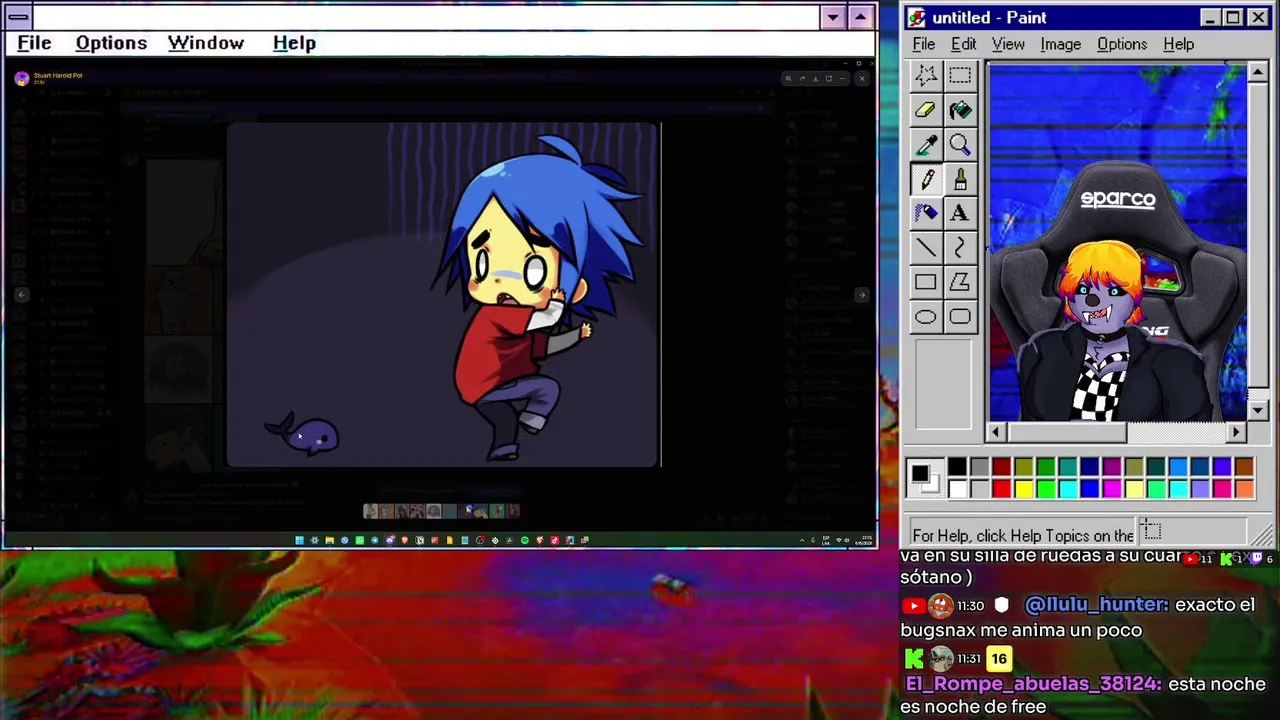Viewport: 1280px width, 720px height.
Task: Select the Rounded Rectangle tool in Paint
Action: tap(960, 317)
